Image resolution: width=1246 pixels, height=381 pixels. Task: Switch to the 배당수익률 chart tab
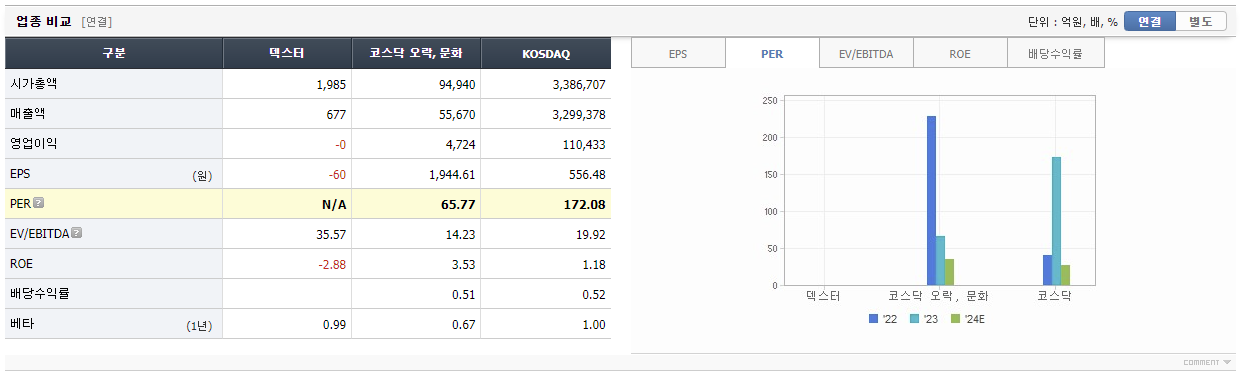(1056, 54)
